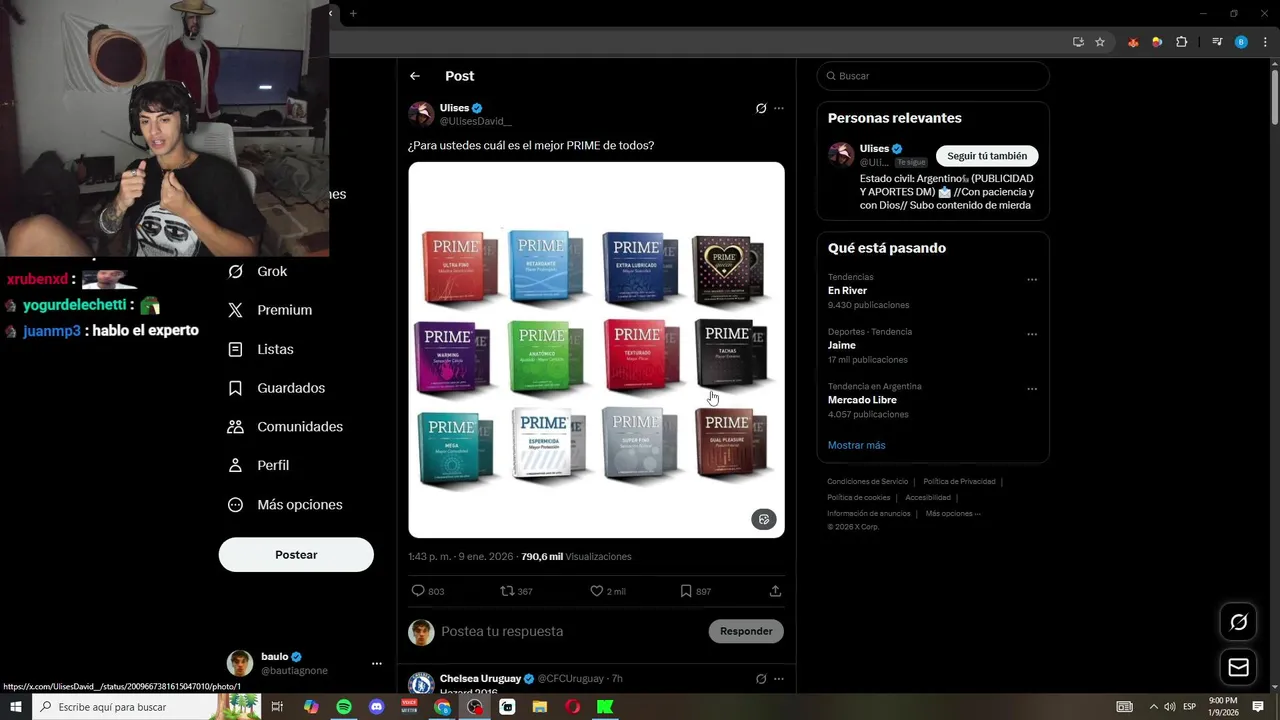Viewport: 1280px width, 720px height.
Task: Open floating Grok button at bottom right
Action: click(x=1239, y=622)
